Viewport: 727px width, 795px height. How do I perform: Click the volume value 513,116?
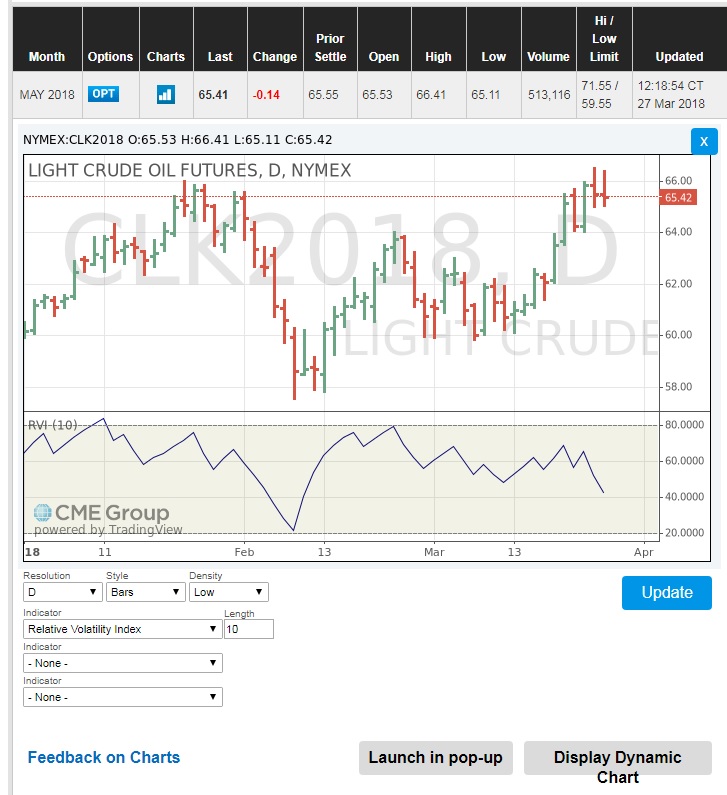pyautogui.click(x=549, y=95)
